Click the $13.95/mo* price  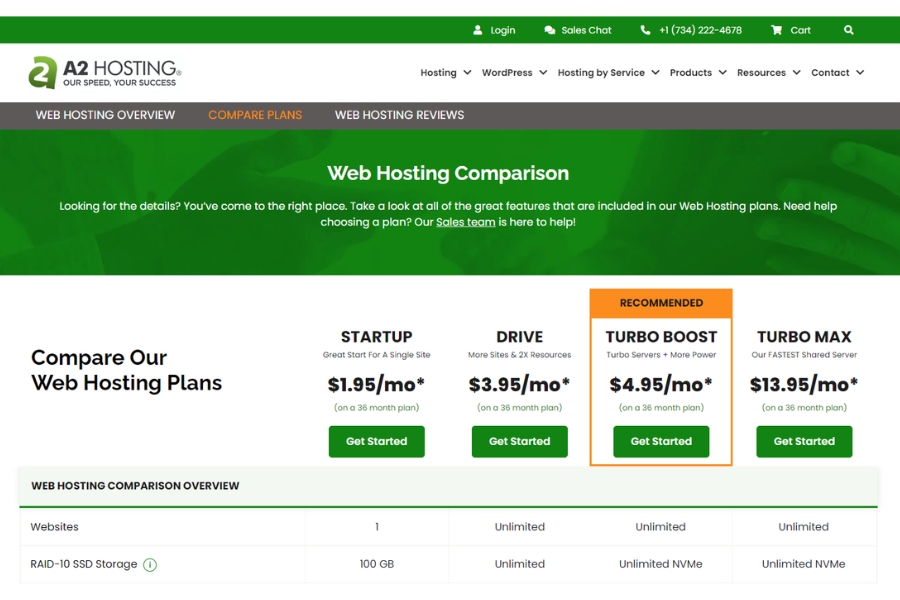pos(804,384)
